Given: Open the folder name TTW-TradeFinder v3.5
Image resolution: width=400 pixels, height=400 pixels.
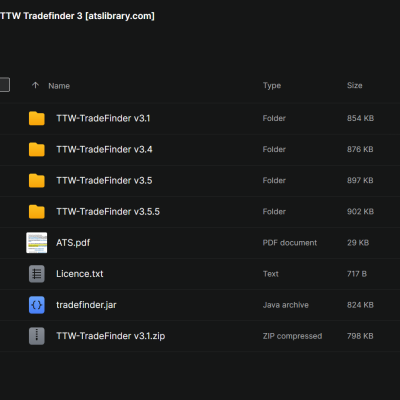Looking at the screenshot, I should (x=104, y=180).
